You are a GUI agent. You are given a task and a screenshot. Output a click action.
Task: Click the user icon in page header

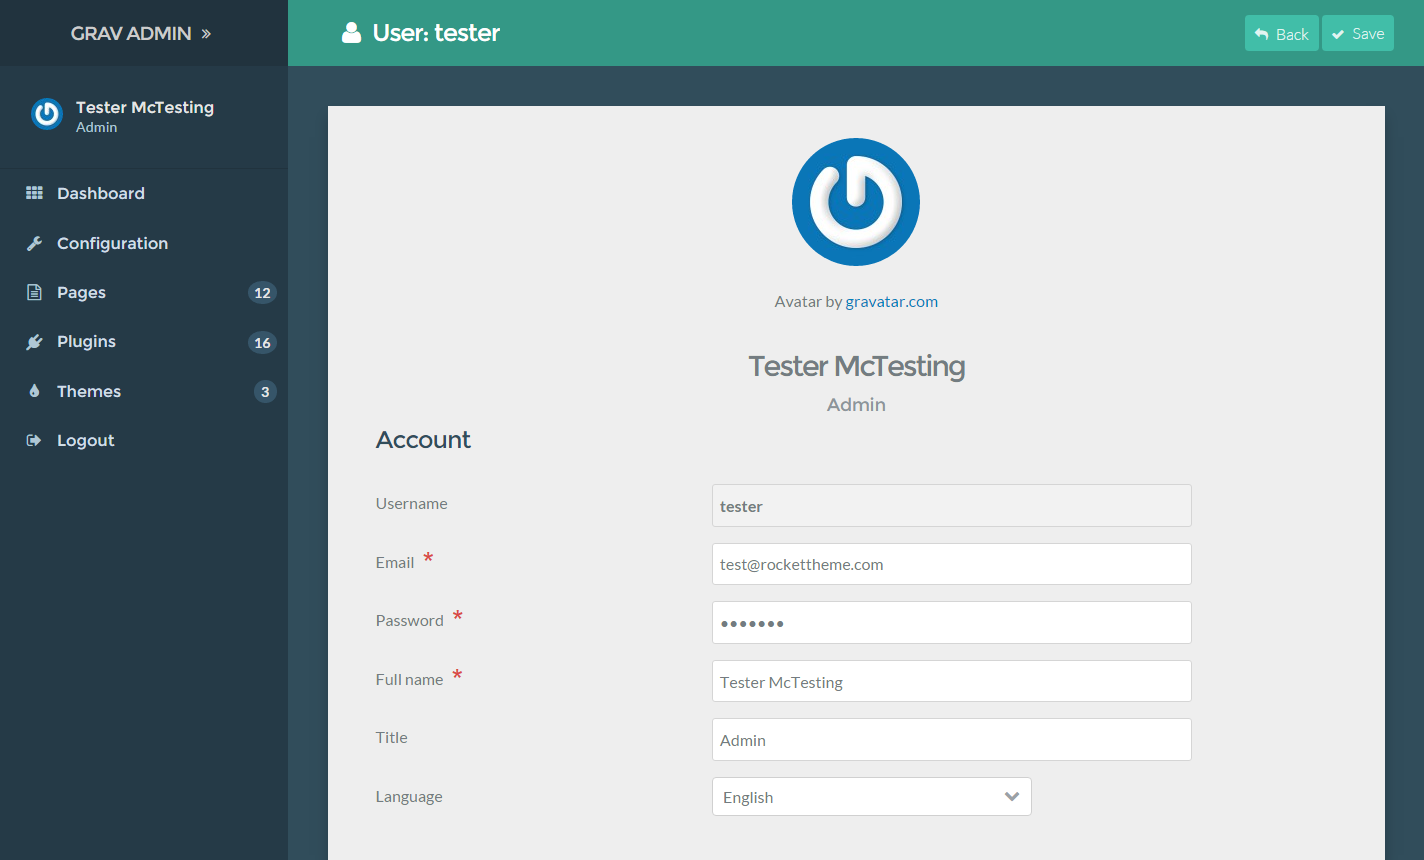(x=351, y=33)
